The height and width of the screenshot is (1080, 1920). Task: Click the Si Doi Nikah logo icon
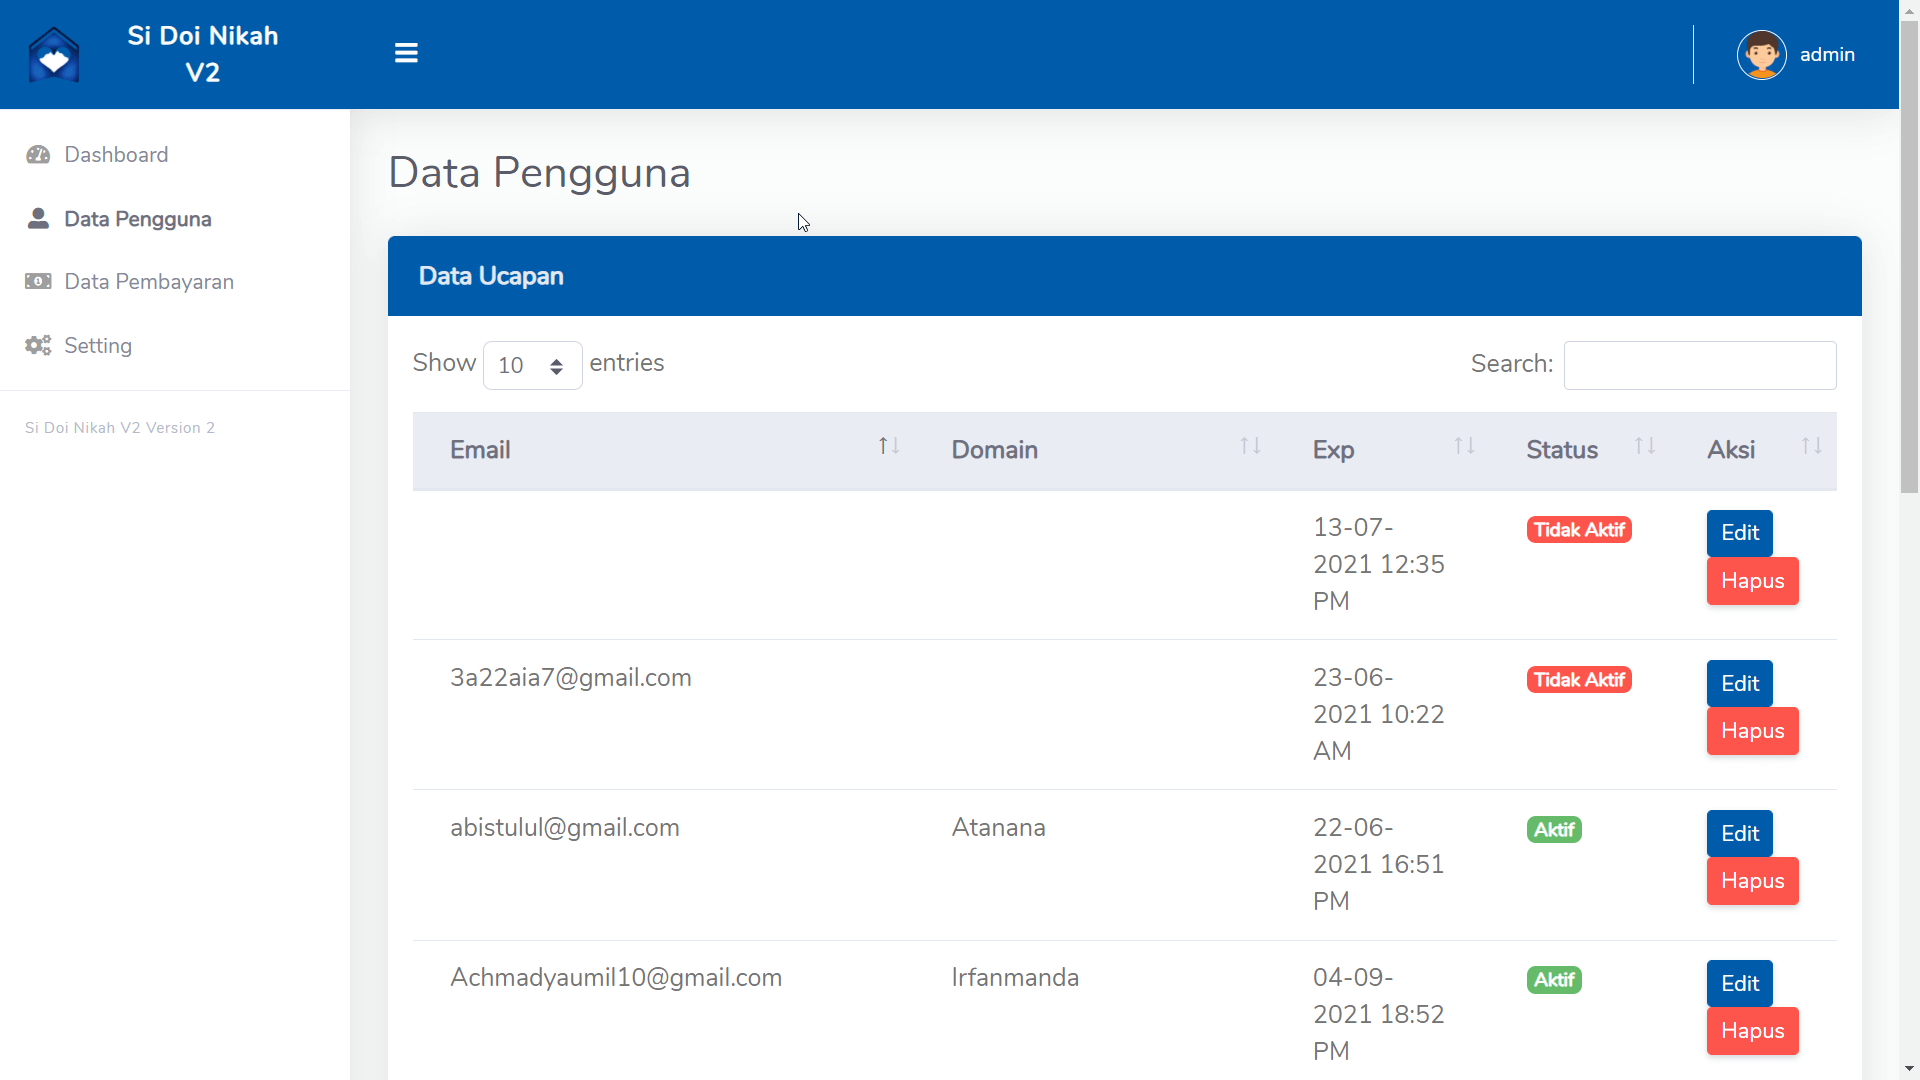(54, 55)
